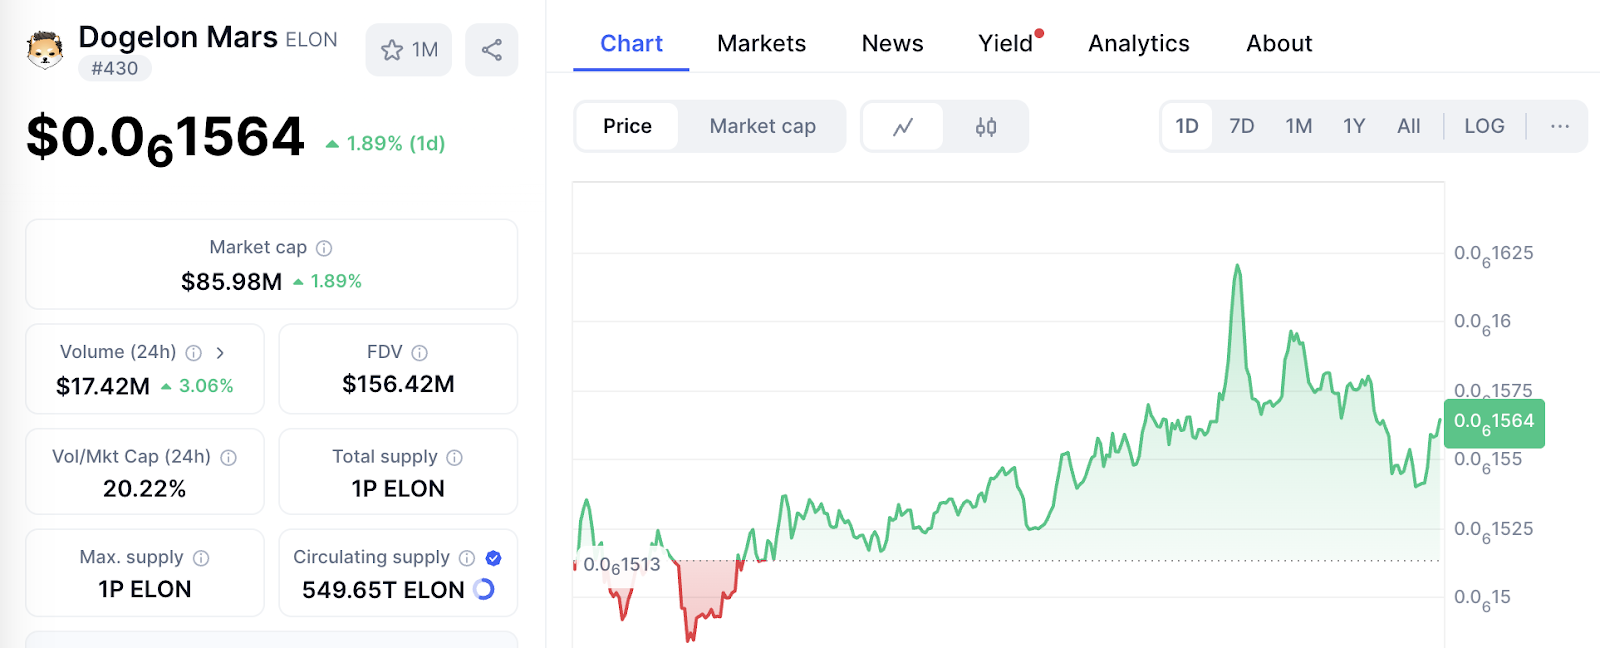
Task: Open the chart more options ellipsis
Action: click(1560, 127)
